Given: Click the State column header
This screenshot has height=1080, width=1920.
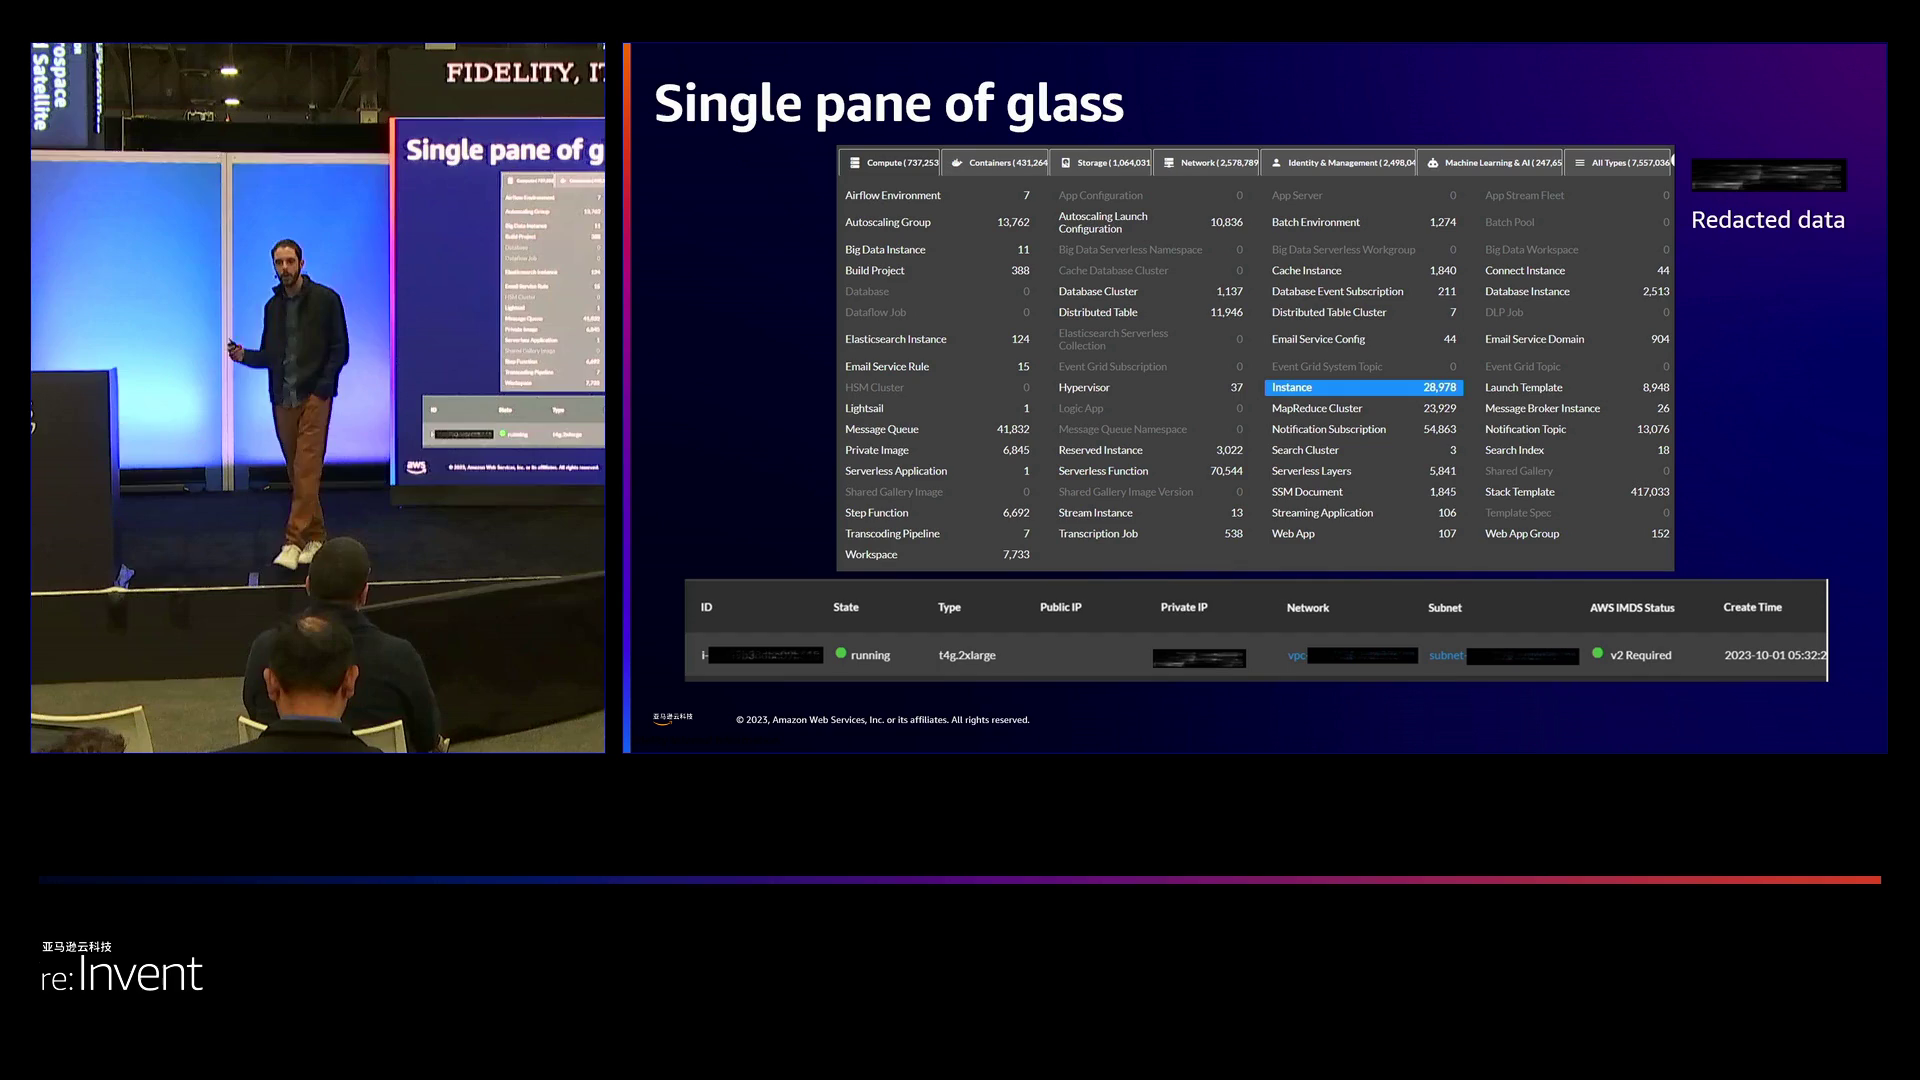Looking at the screenshot, I should click(846, 608).
